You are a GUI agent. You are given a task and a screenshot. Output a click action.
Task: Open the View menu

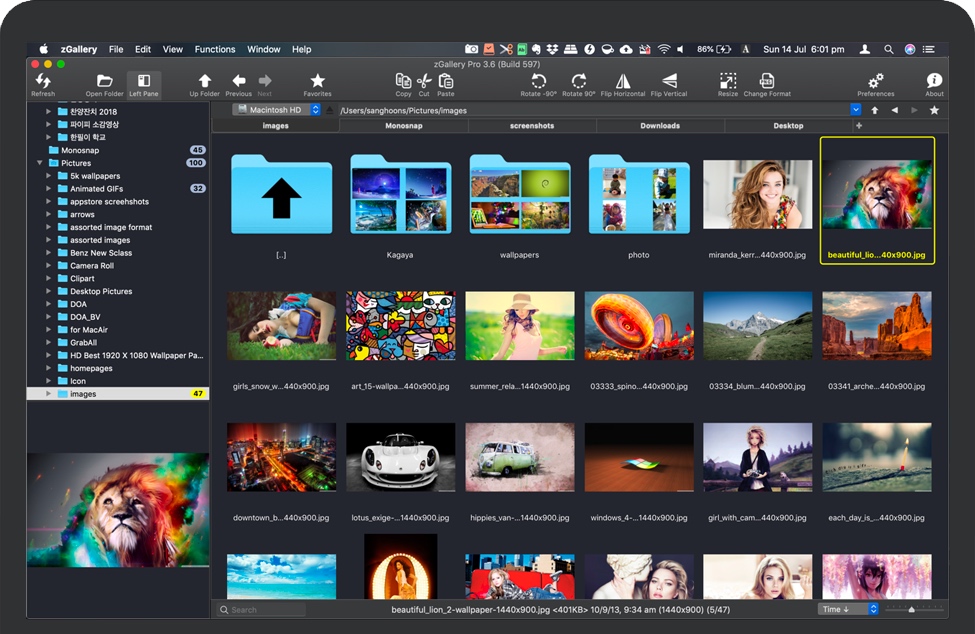pyautogui.click(x=172, y=49)
